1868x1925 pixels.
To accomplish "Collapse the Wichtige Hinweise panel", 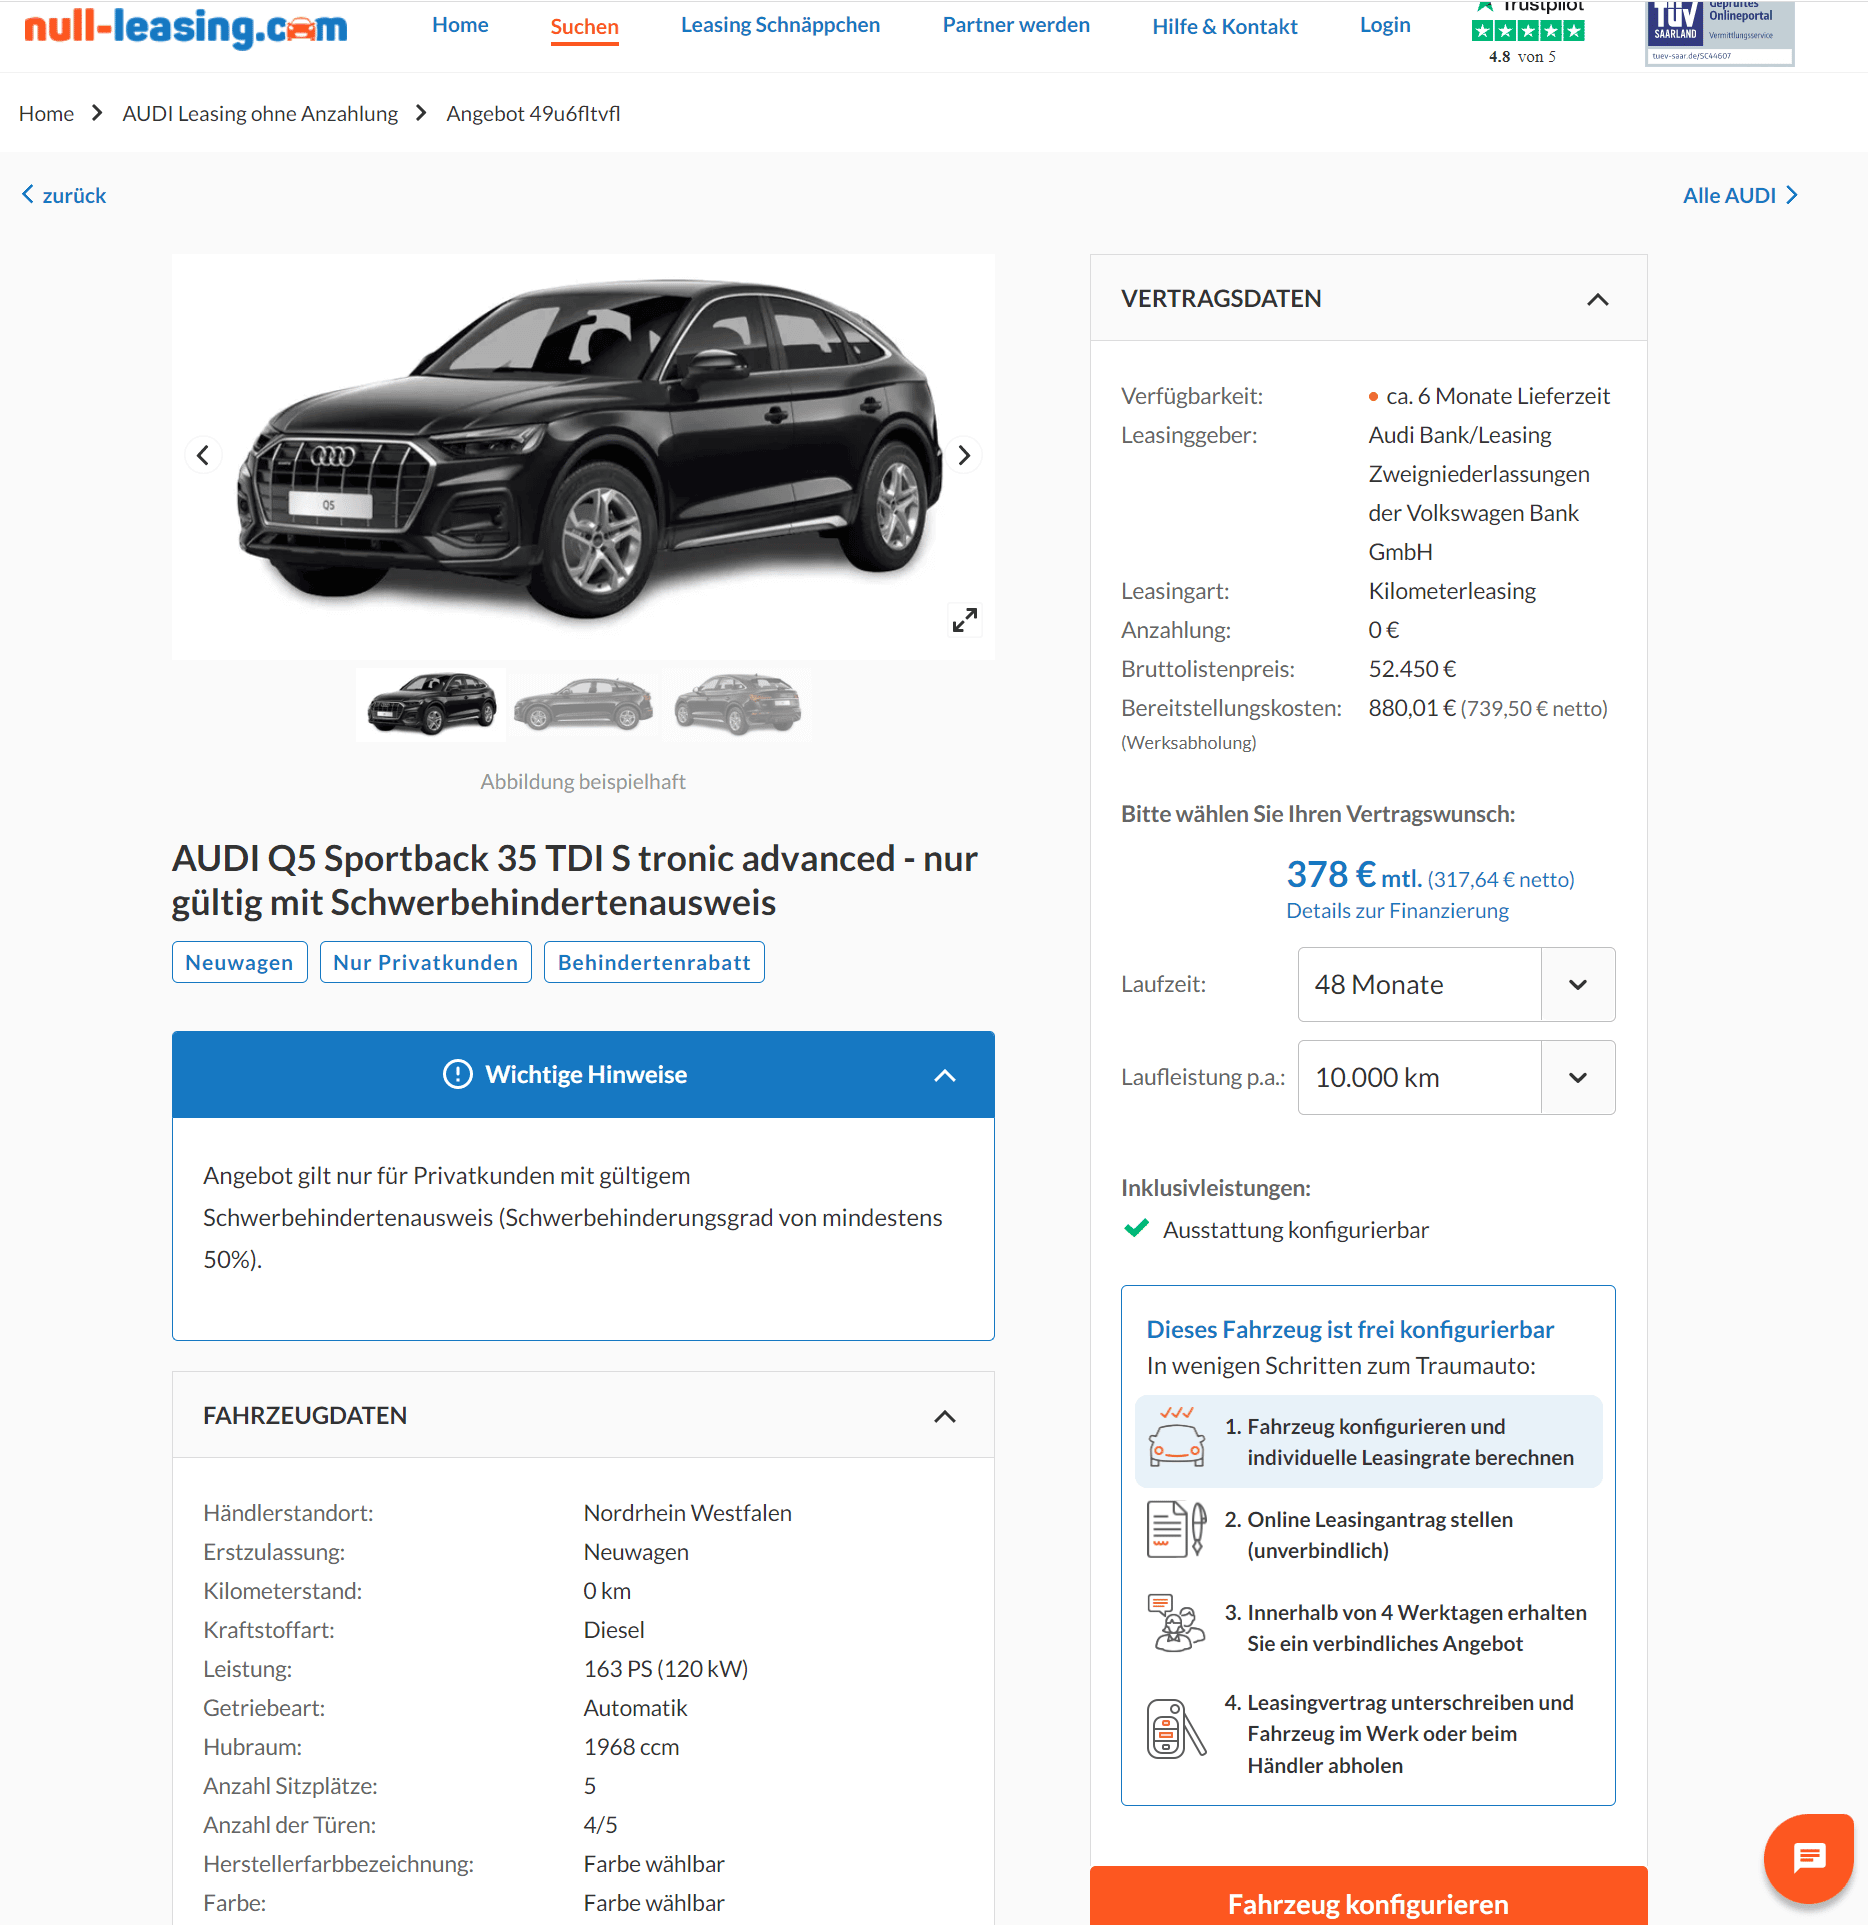I will click(x=944, y=1075).
